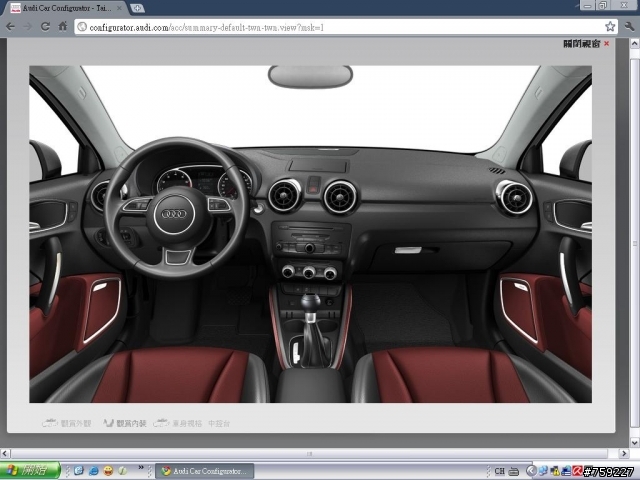Launch Internet Explorer from quick launch
The image size is (640, 480).
93,471
